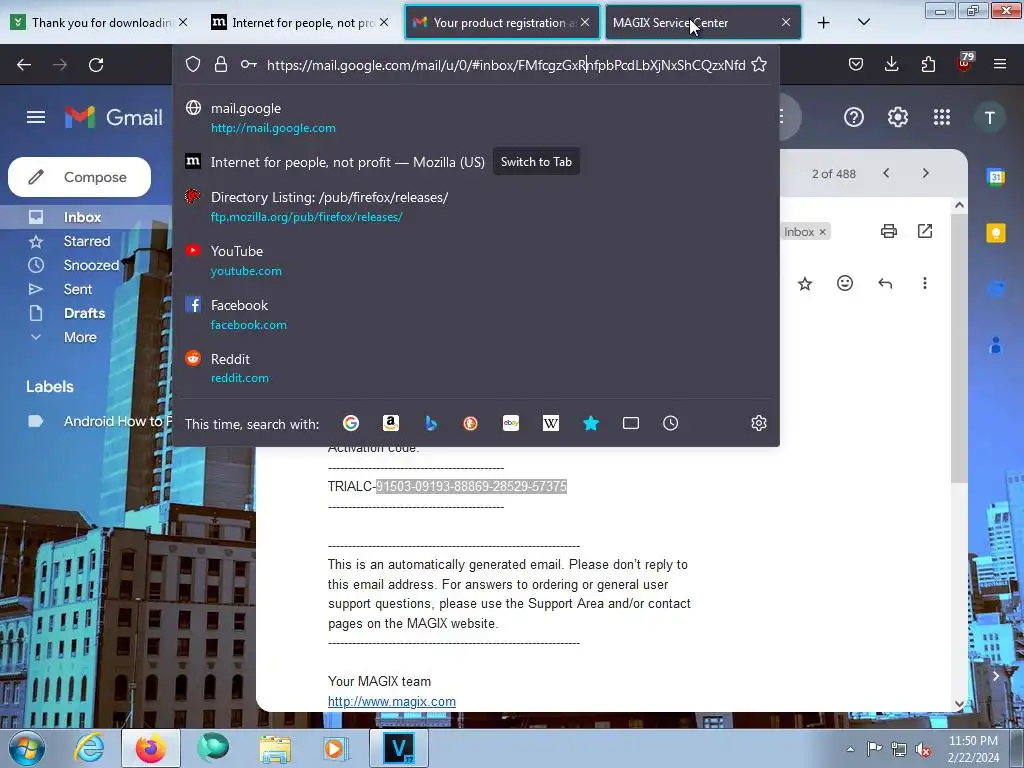
Task: Star this email message
Action: pos(805,283)
